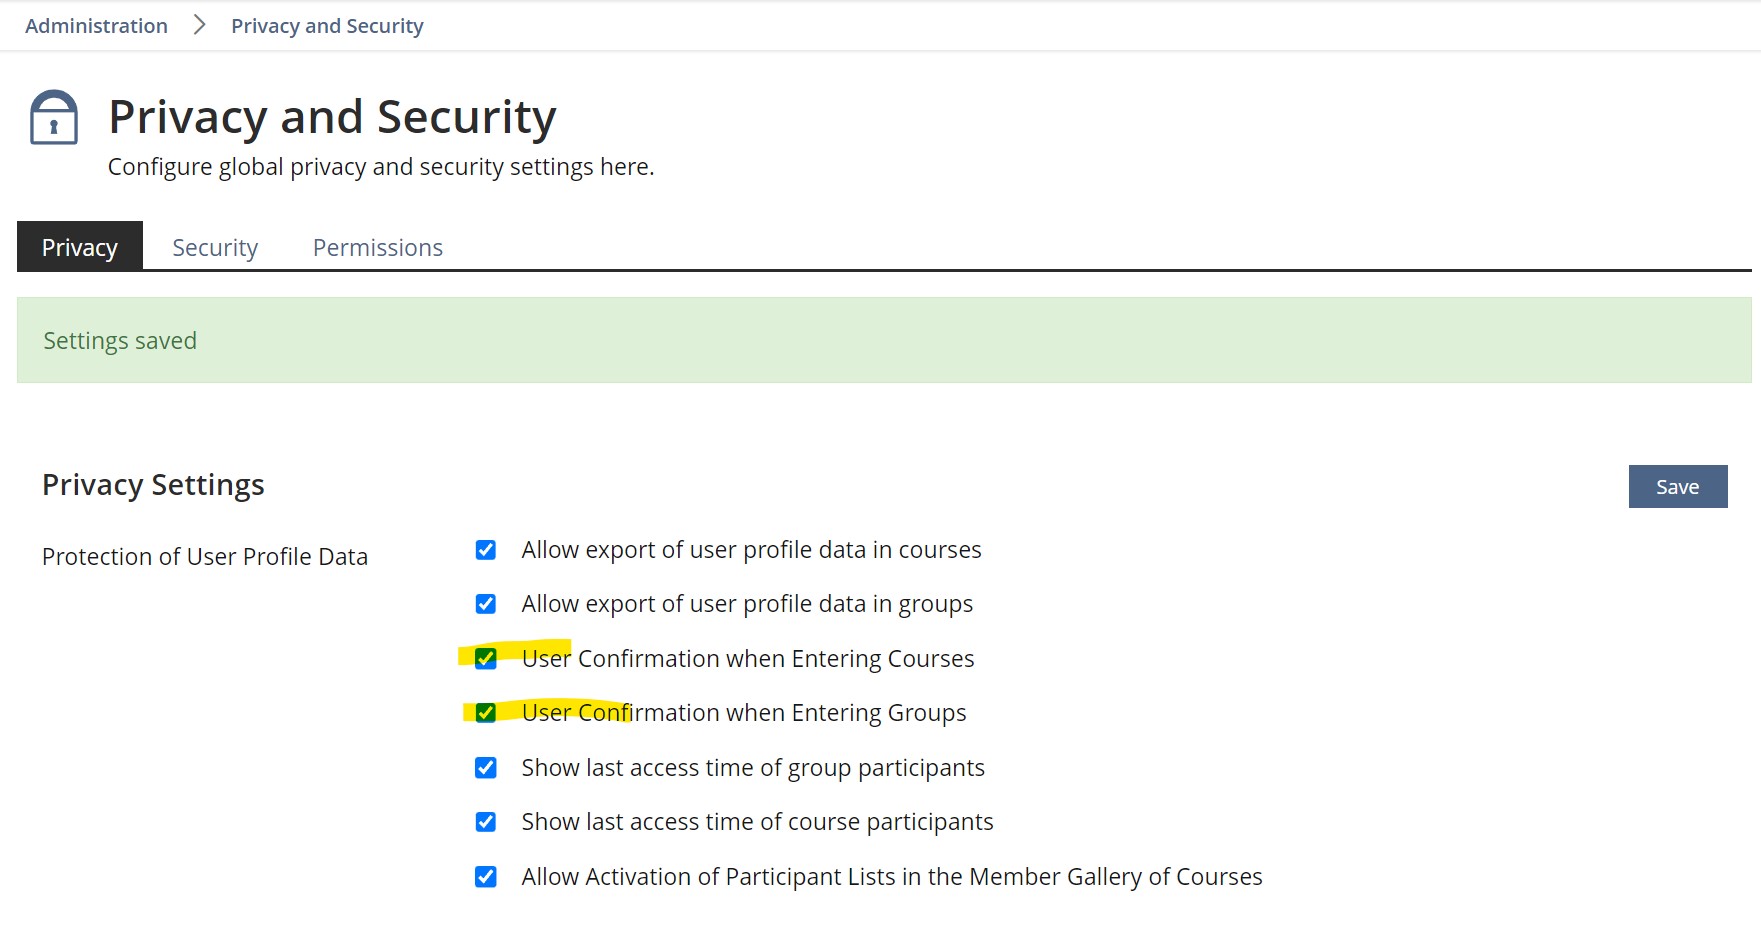Toggle Allow export of user profile data in groups
The height and width of the screenshot is (928, 1761).
(x=486, y=604)
